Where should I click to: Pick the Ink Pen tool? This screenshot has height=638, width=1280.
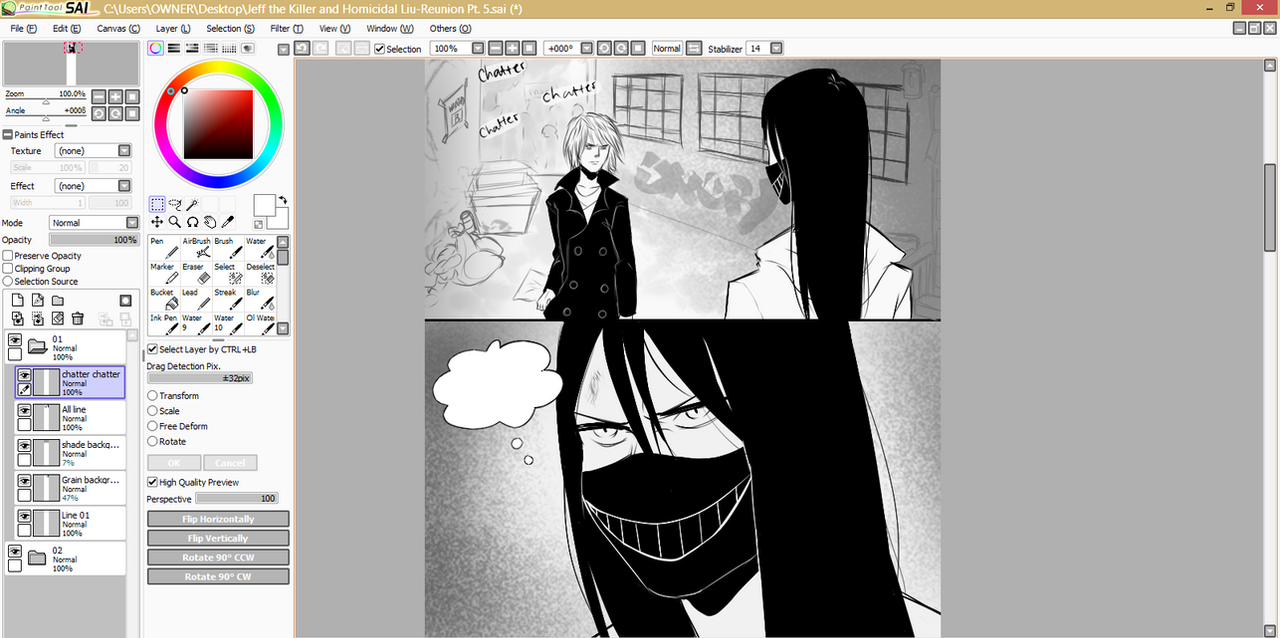[x=162, y=324]
